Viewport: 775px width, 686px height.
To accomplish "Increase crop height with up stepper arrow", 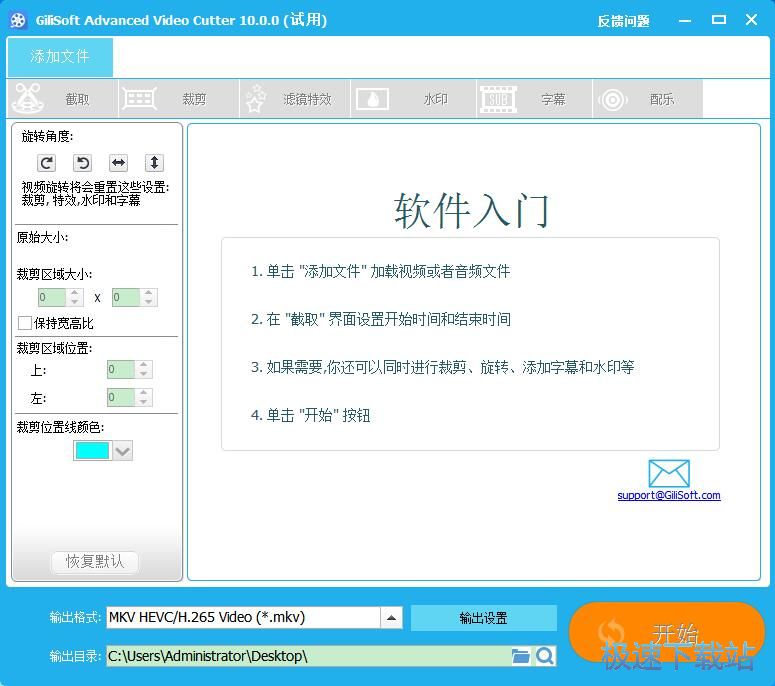I will (x=149, y=293).
